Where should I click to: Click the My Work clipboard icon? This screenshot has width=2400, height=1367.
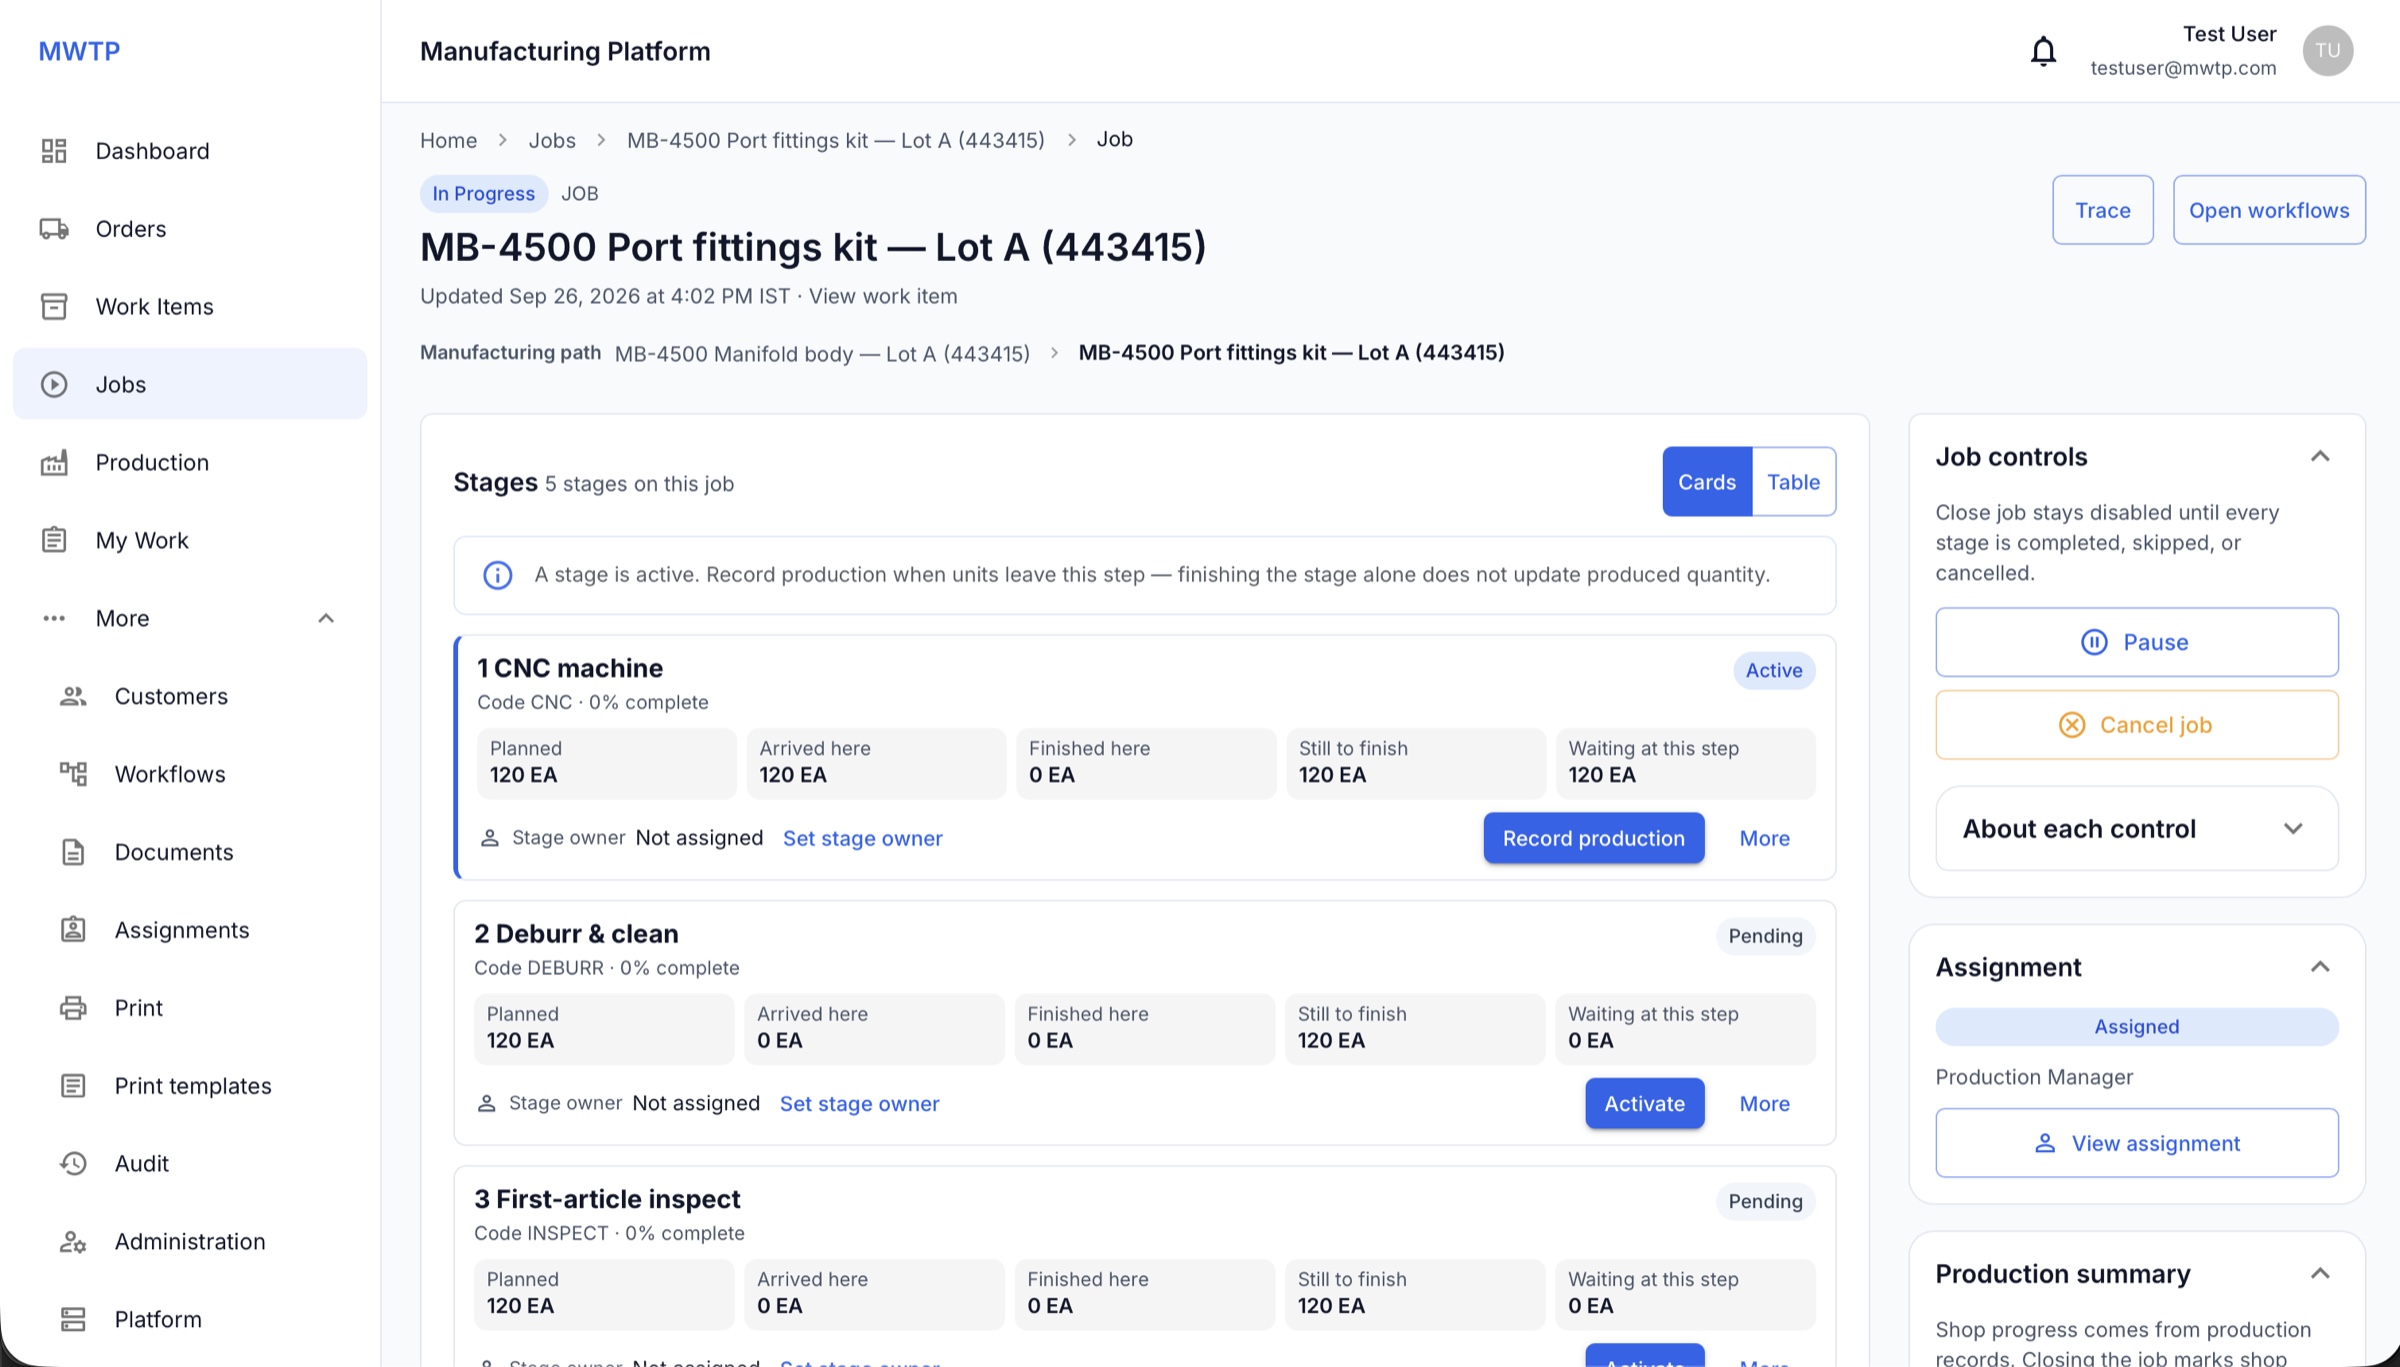[x=54, y=540]
